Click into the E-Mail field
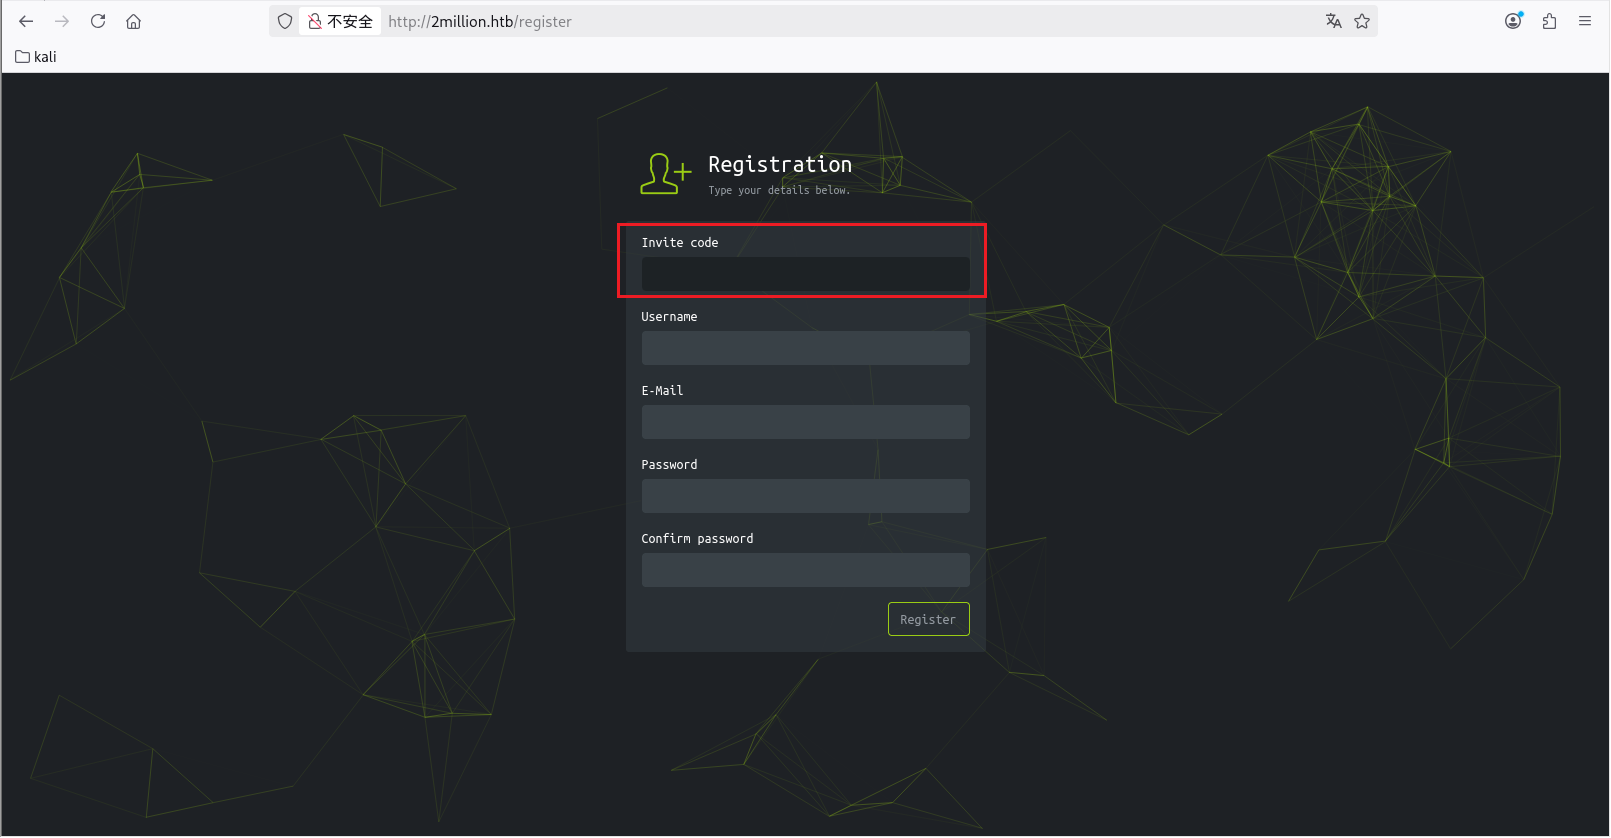 tap(805, 422)
